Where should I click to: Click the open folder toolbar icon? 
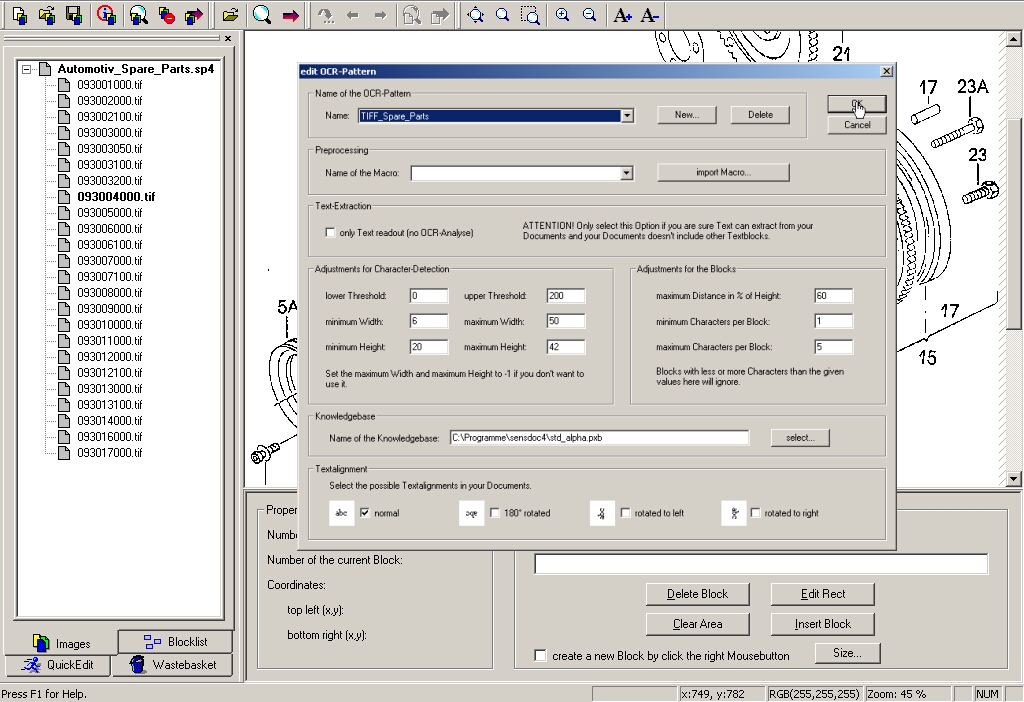coord(231,15)
